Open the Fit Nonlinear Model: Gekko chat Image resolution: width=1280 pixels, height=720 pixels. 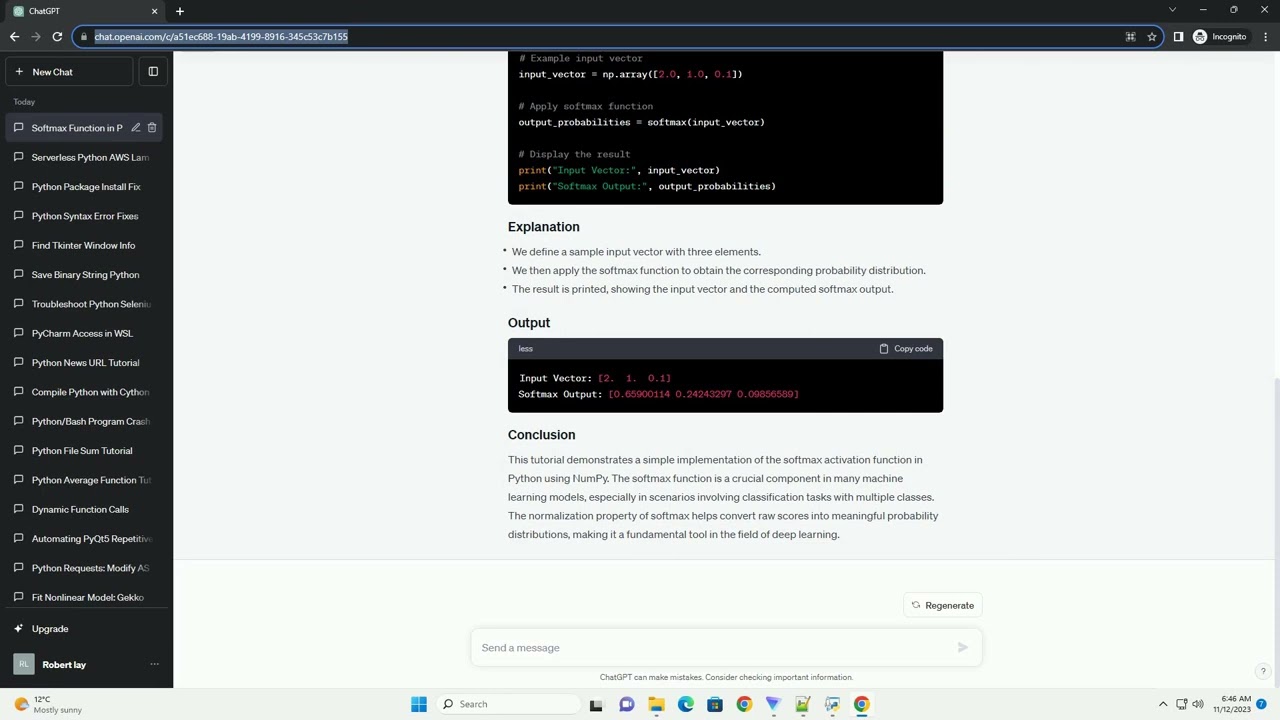point(85,598)
